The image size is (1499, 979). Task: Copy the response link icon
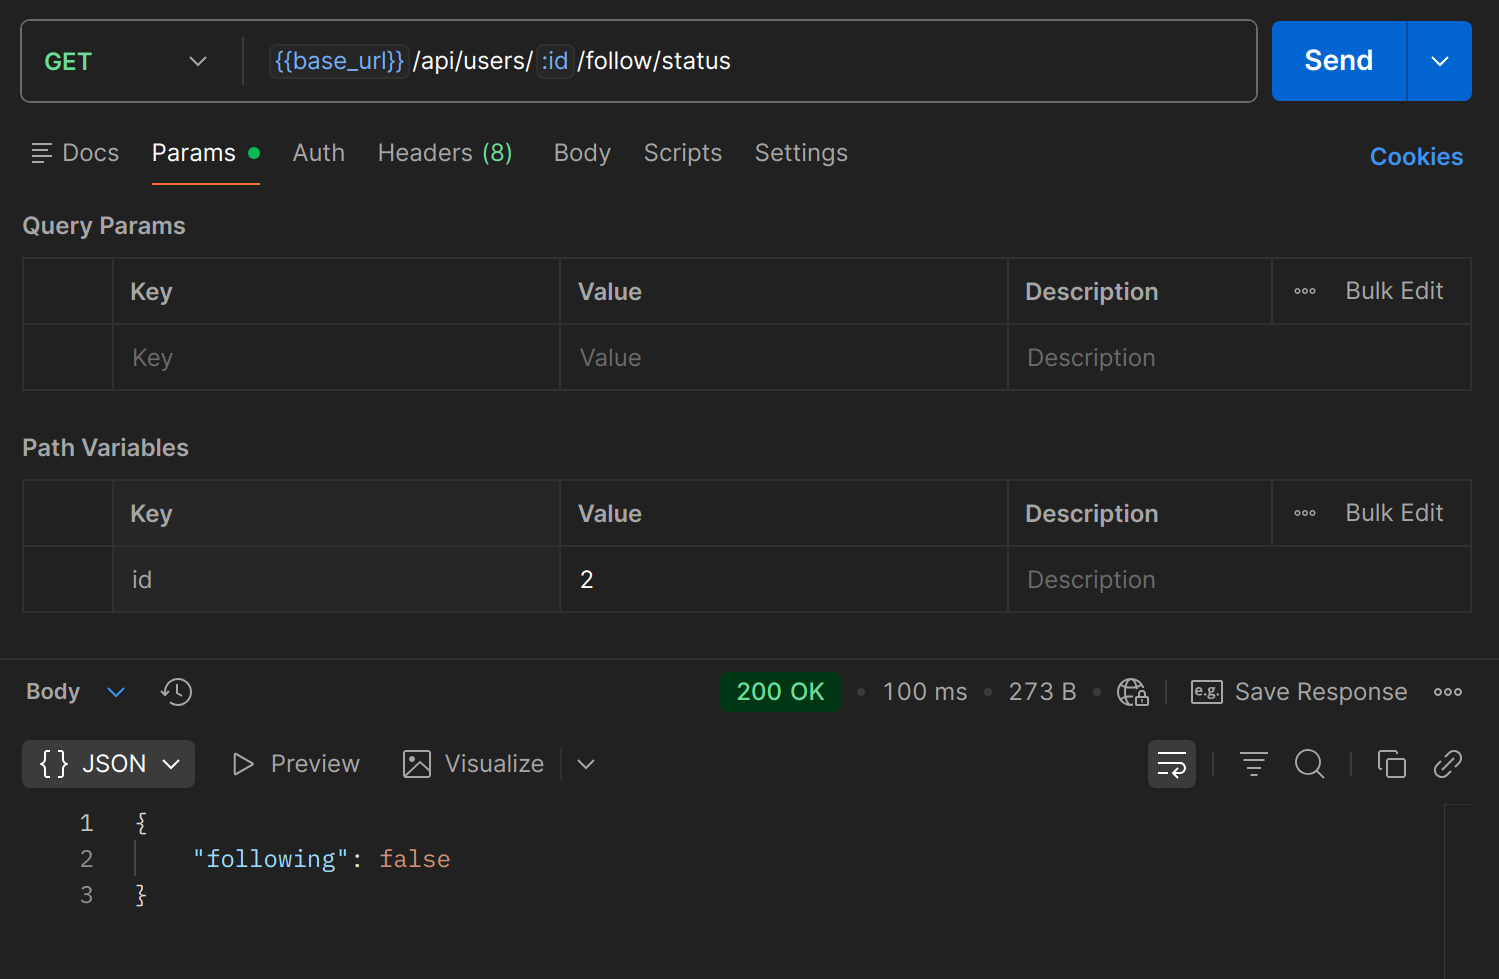pos(1447,764)
